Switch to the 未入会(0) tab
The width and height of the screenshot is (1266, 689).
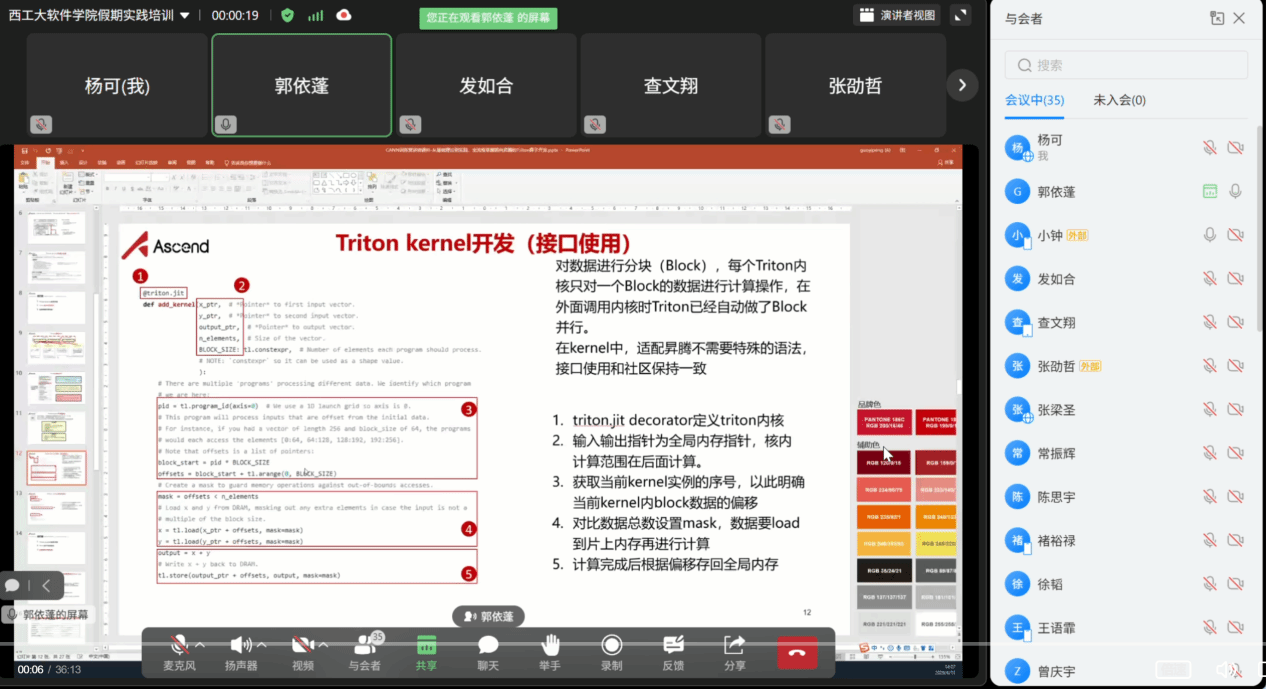click(x=1119, y=100)
